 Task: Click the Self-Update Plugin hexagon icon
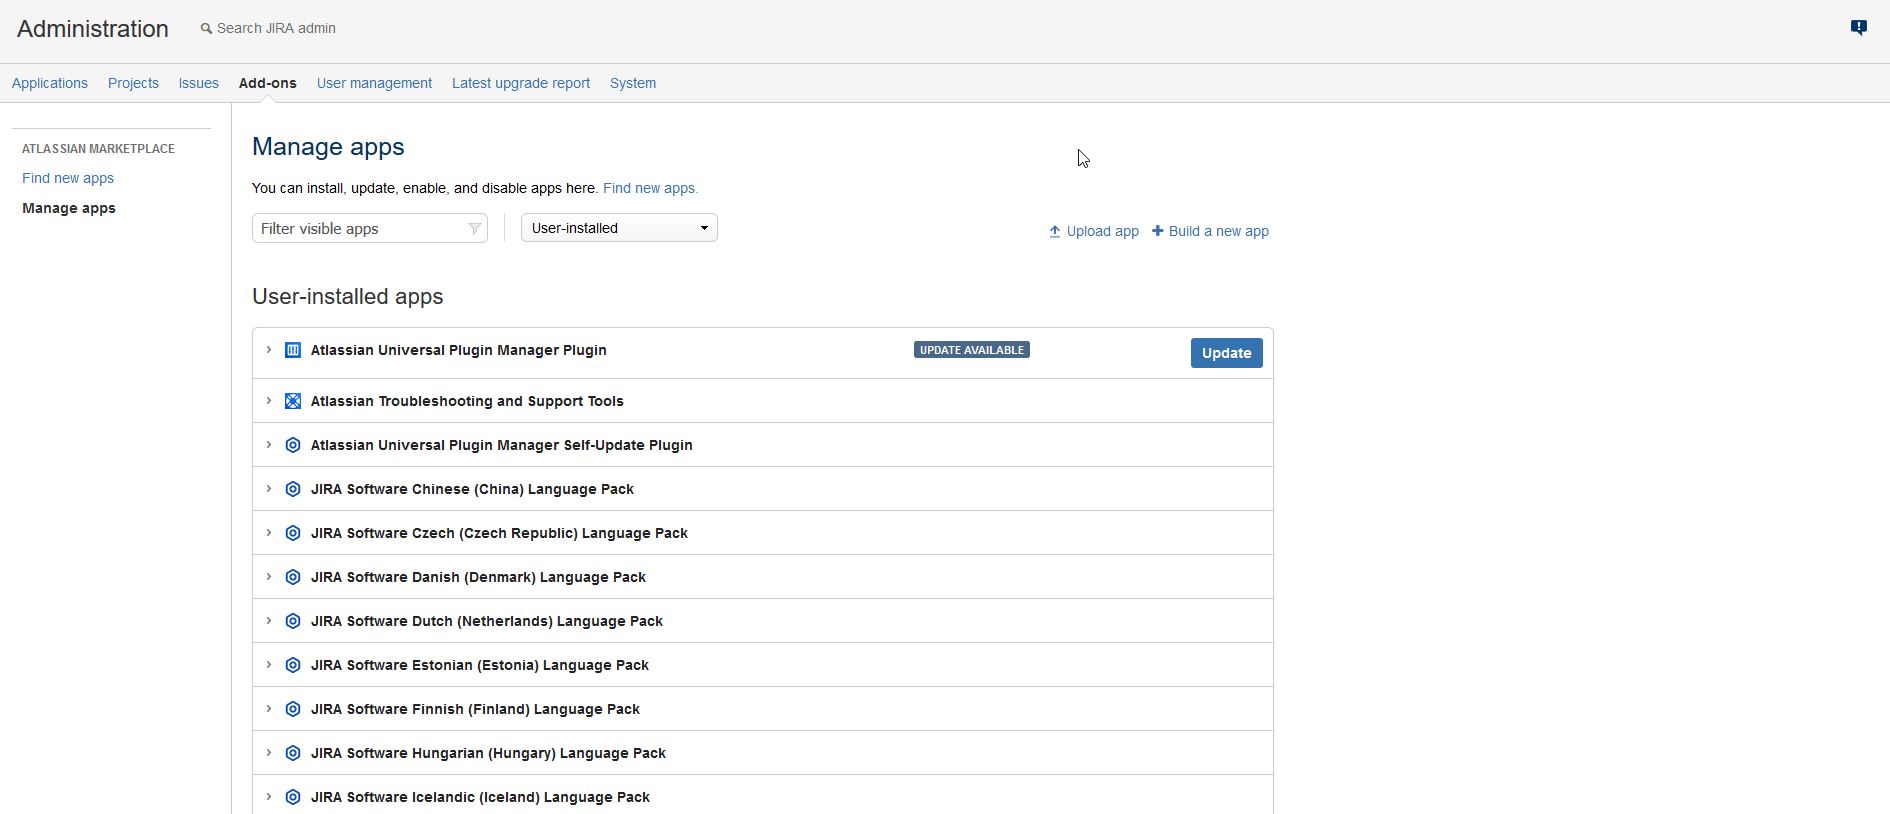pos(293,445)
